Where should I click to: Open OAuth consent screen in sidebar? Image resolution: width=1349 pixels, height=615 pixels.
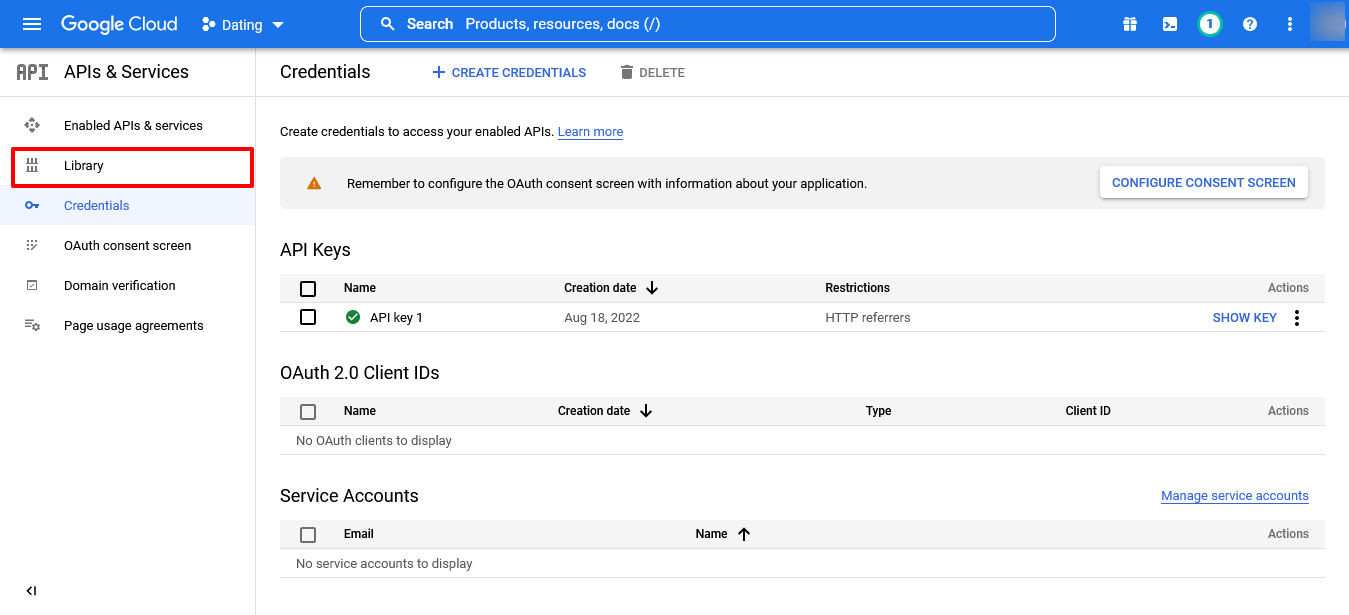127,245
